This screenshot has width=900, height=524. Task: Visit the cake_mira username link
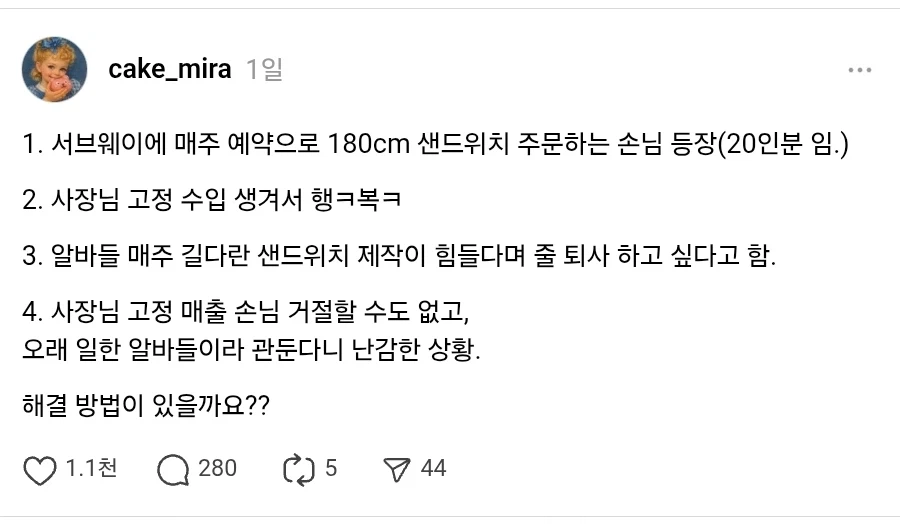tap(169, 69)
